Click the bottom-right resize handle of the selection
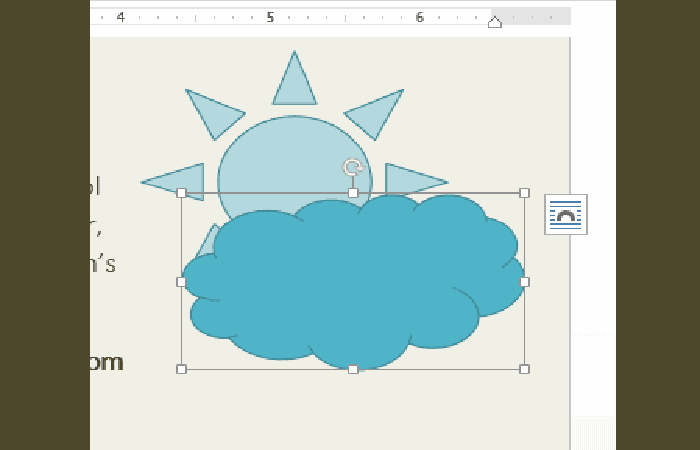The height and width of the screenshot is (450, 700). click(524, 369)
